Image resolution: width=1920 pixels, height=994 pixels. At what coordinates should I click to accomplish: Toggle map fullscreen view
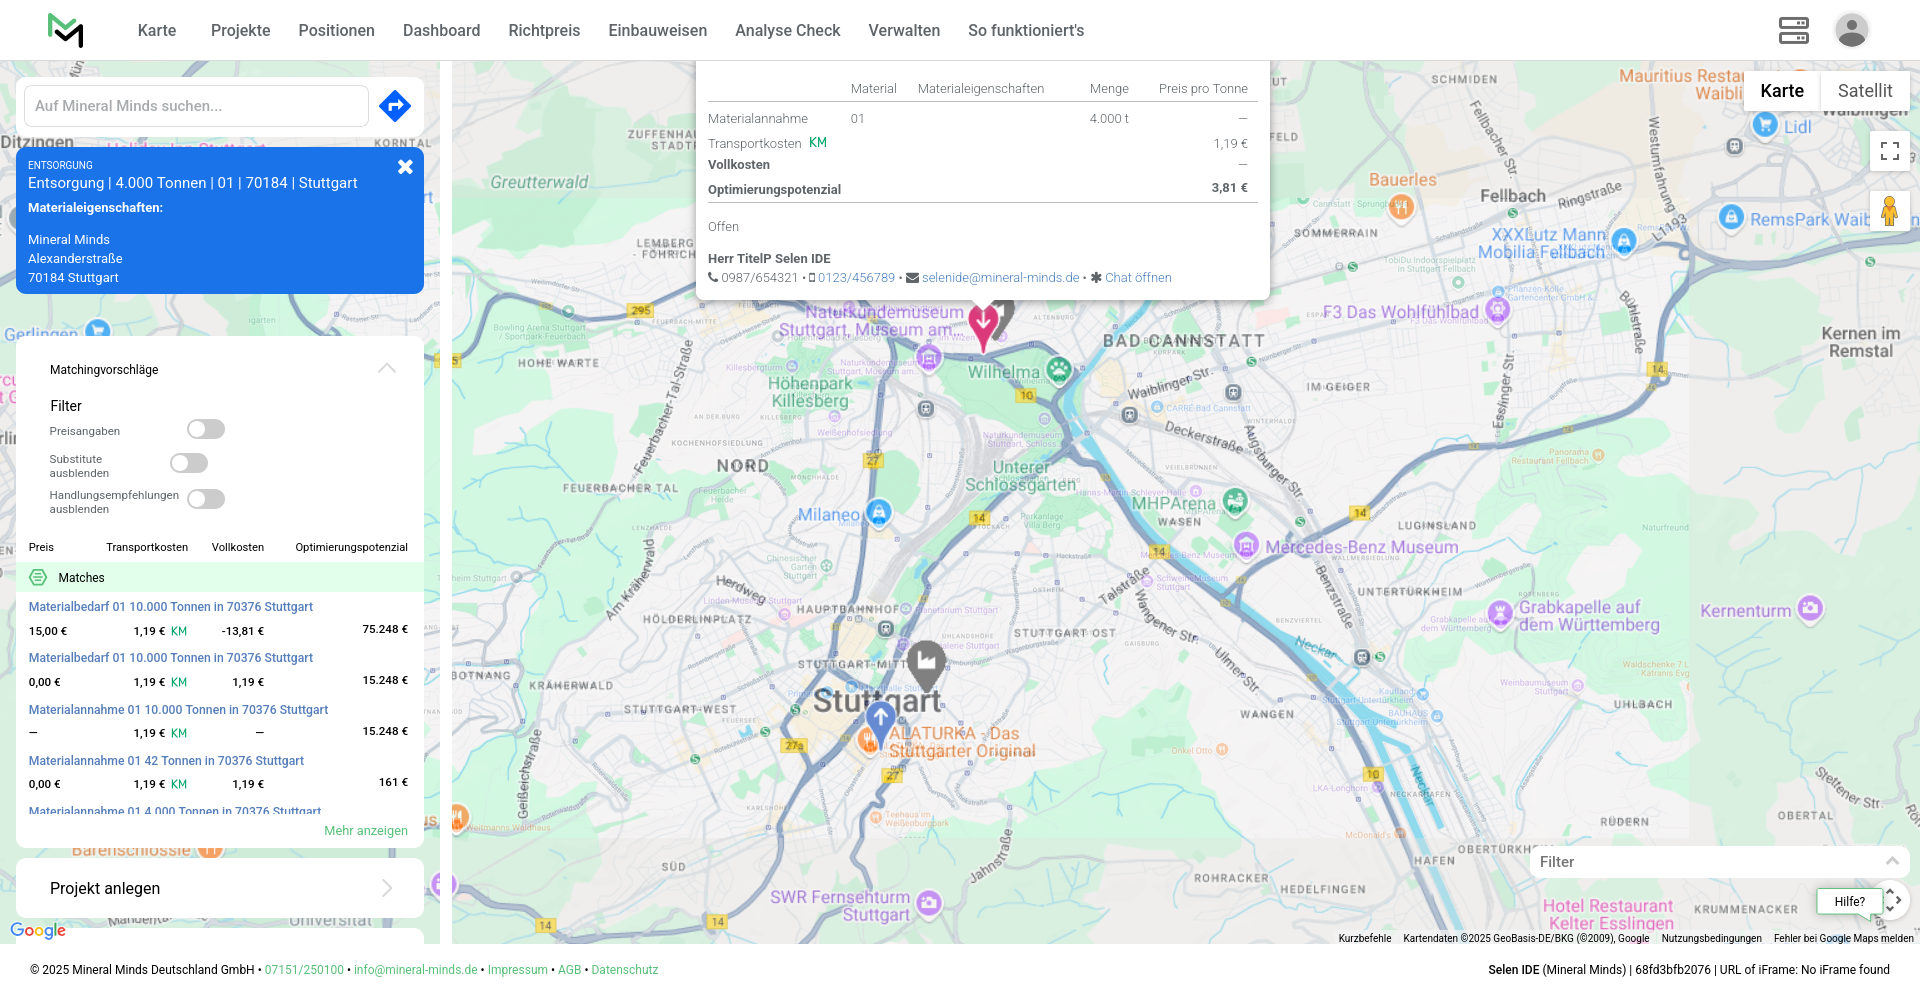(1889, 151)
